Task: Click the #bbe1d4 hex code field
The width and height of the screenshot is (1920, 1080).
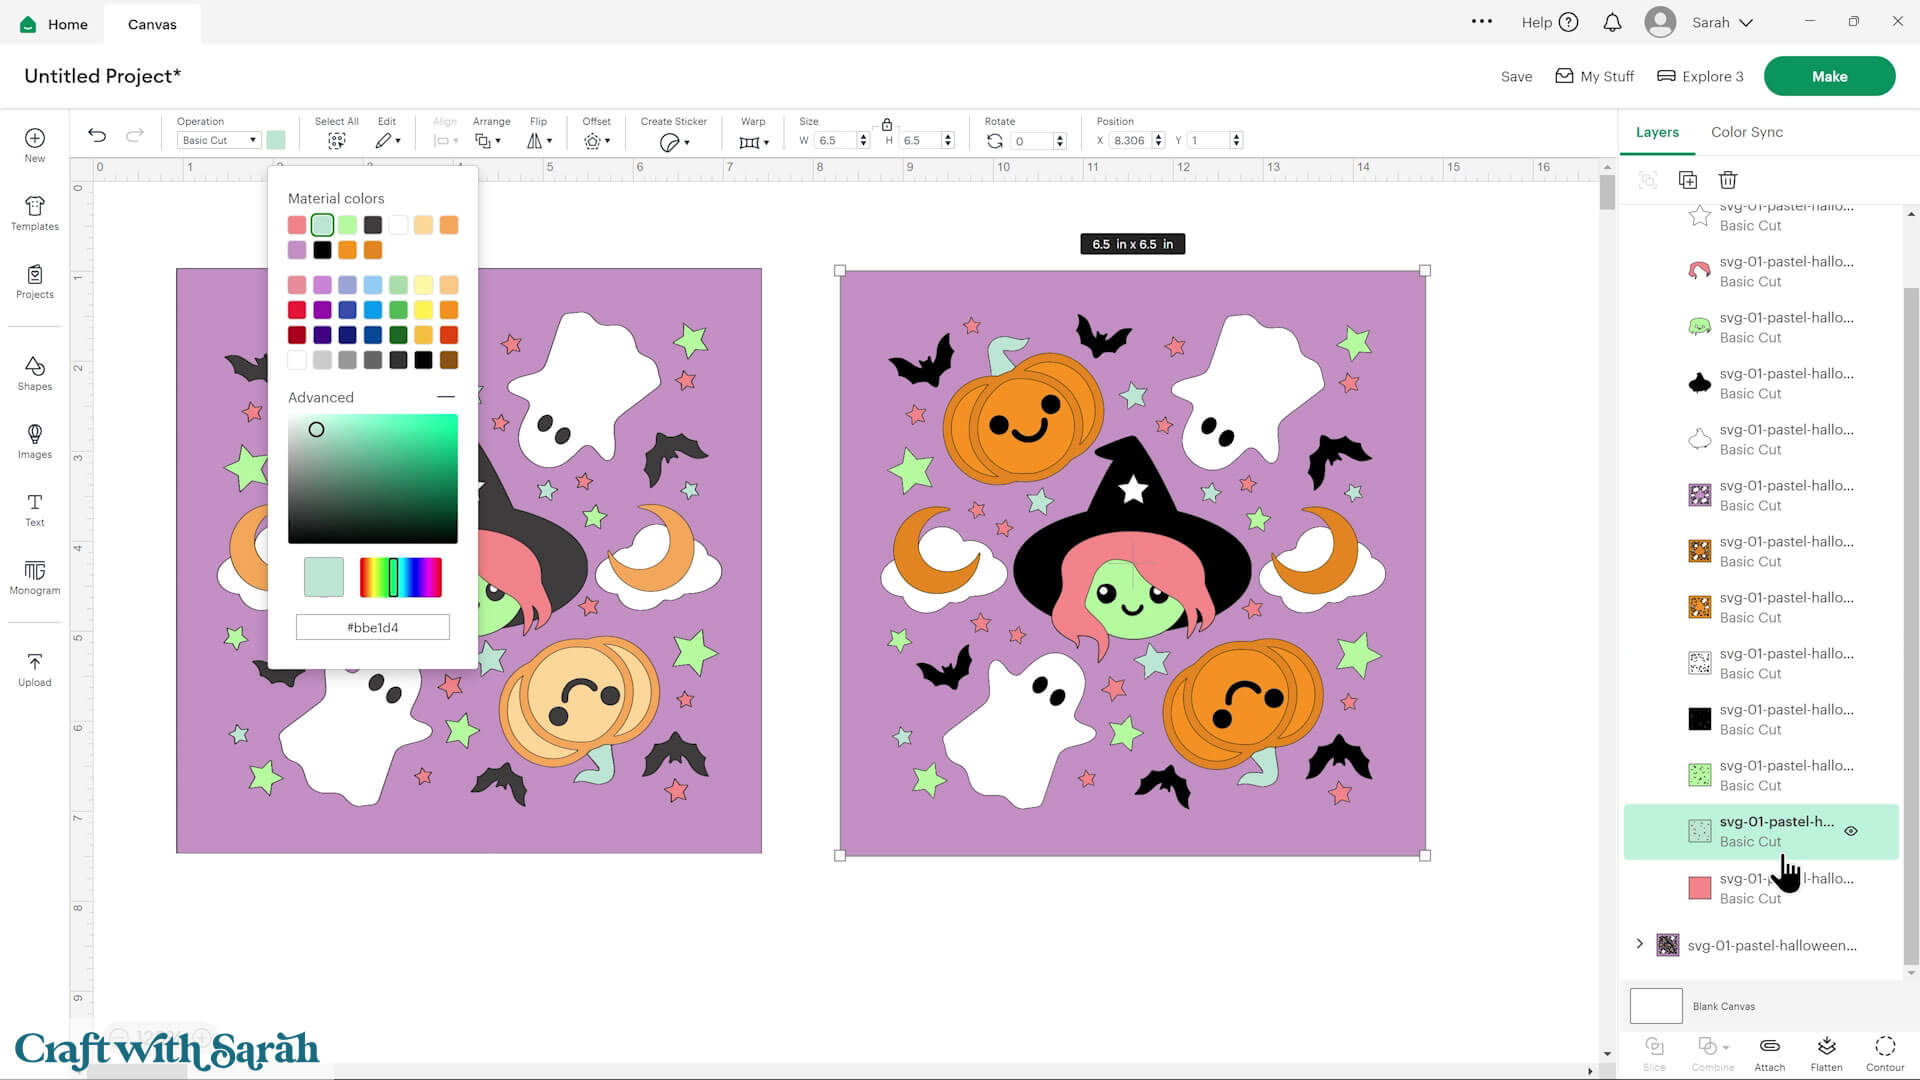Action: click(x=372, y=627)
